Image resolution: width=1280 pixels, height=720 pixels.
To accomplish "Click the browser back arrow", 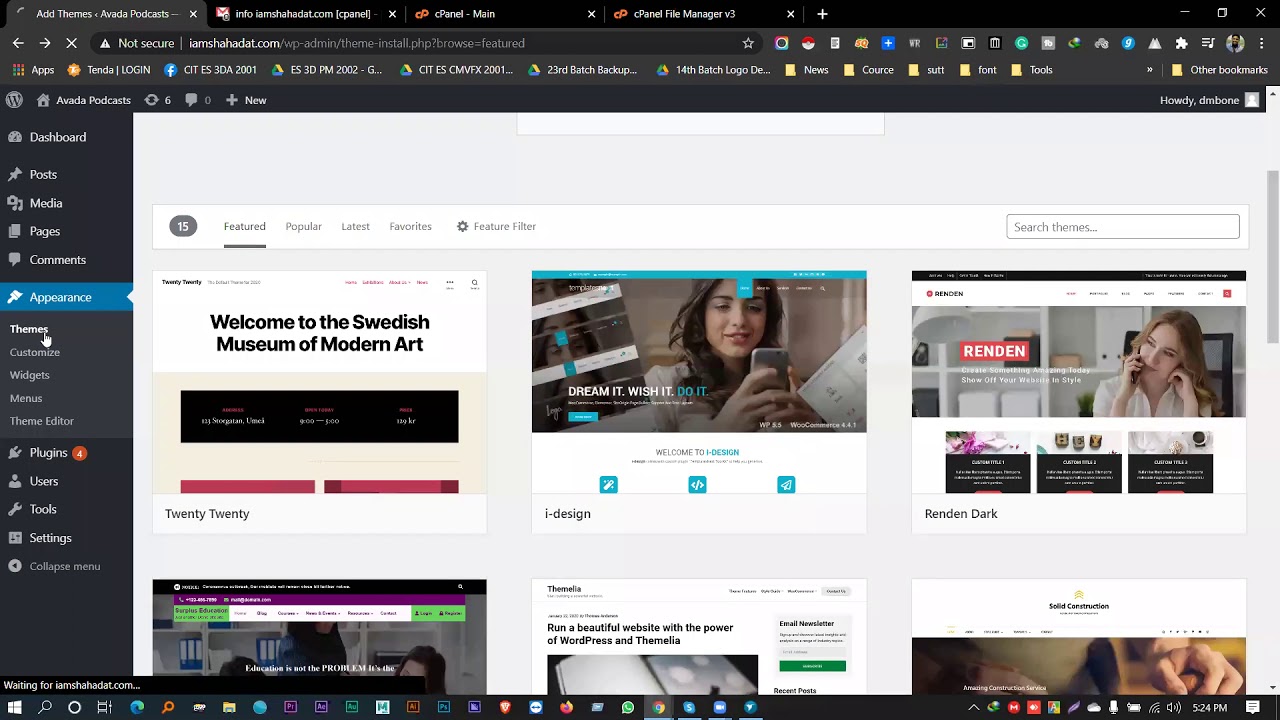I will tap(18, 43).
